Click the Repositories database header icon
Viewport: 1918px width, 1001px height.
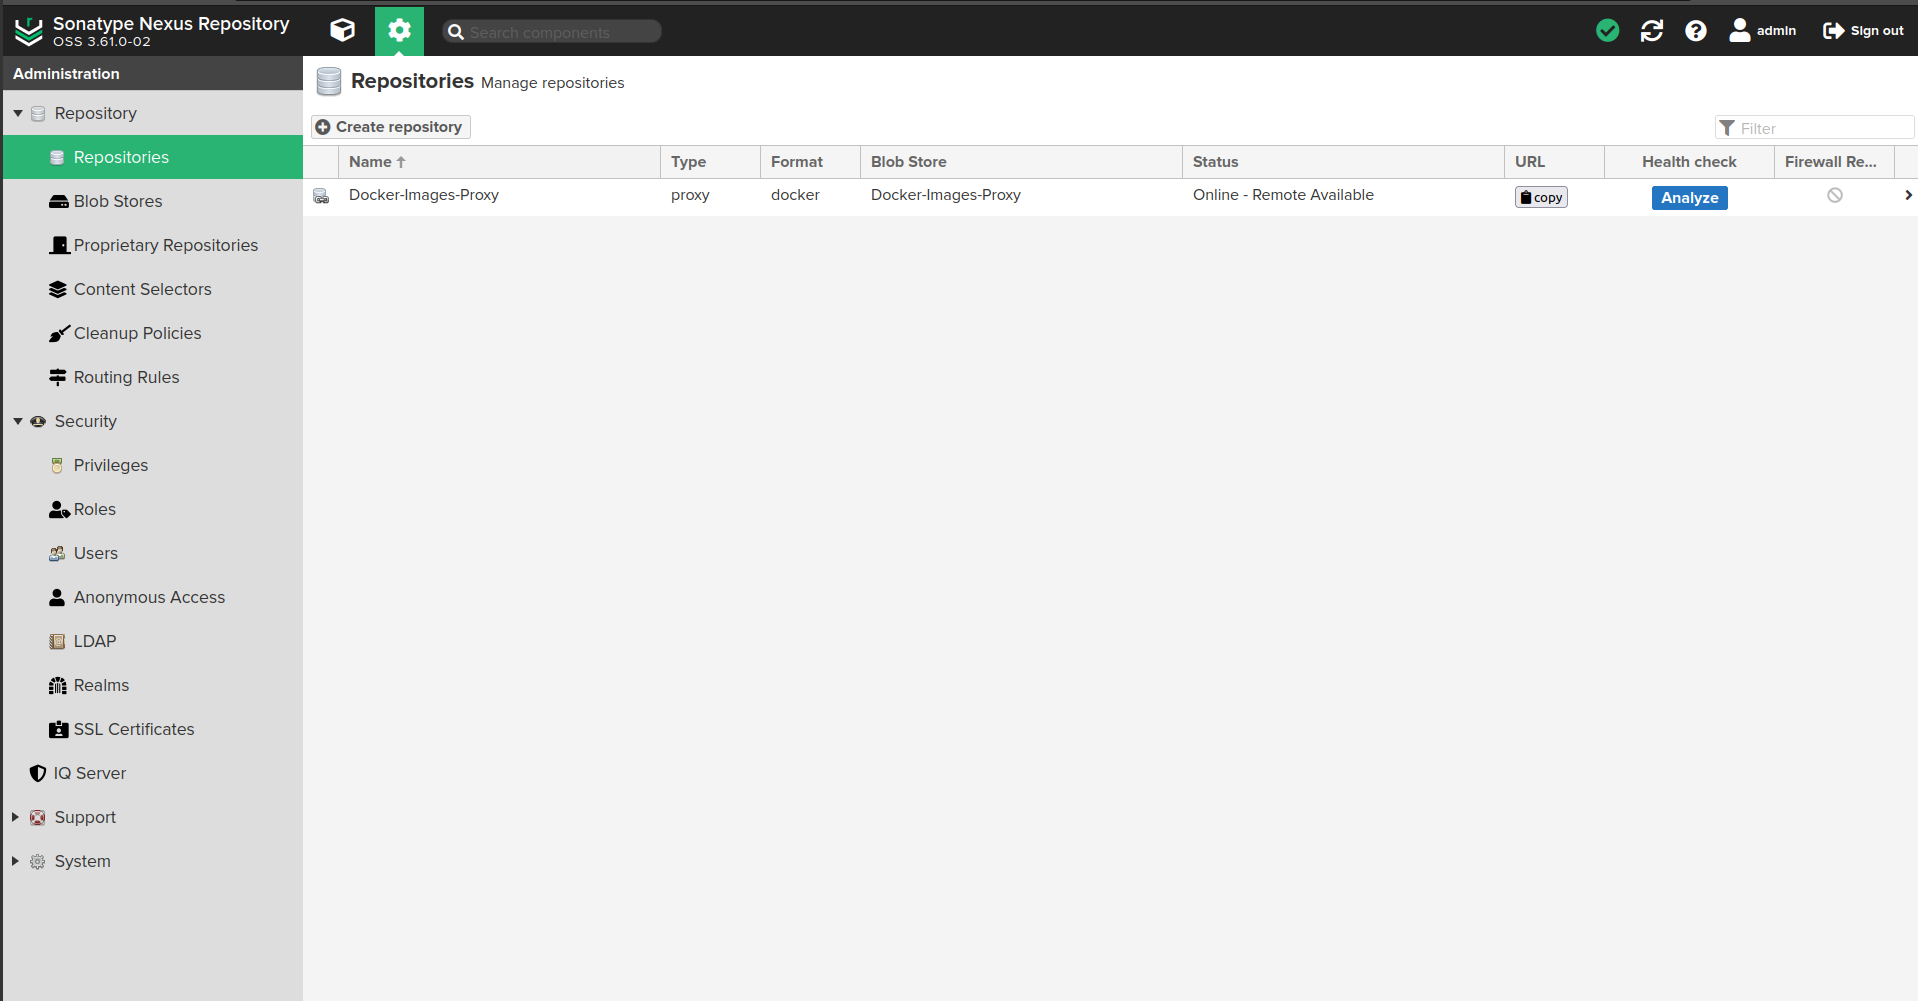pyautogui.click(x=329, y=82)
